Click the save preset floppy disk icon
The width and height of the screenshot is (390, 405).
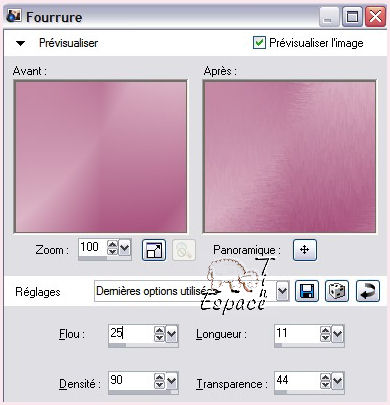(307, 291)
